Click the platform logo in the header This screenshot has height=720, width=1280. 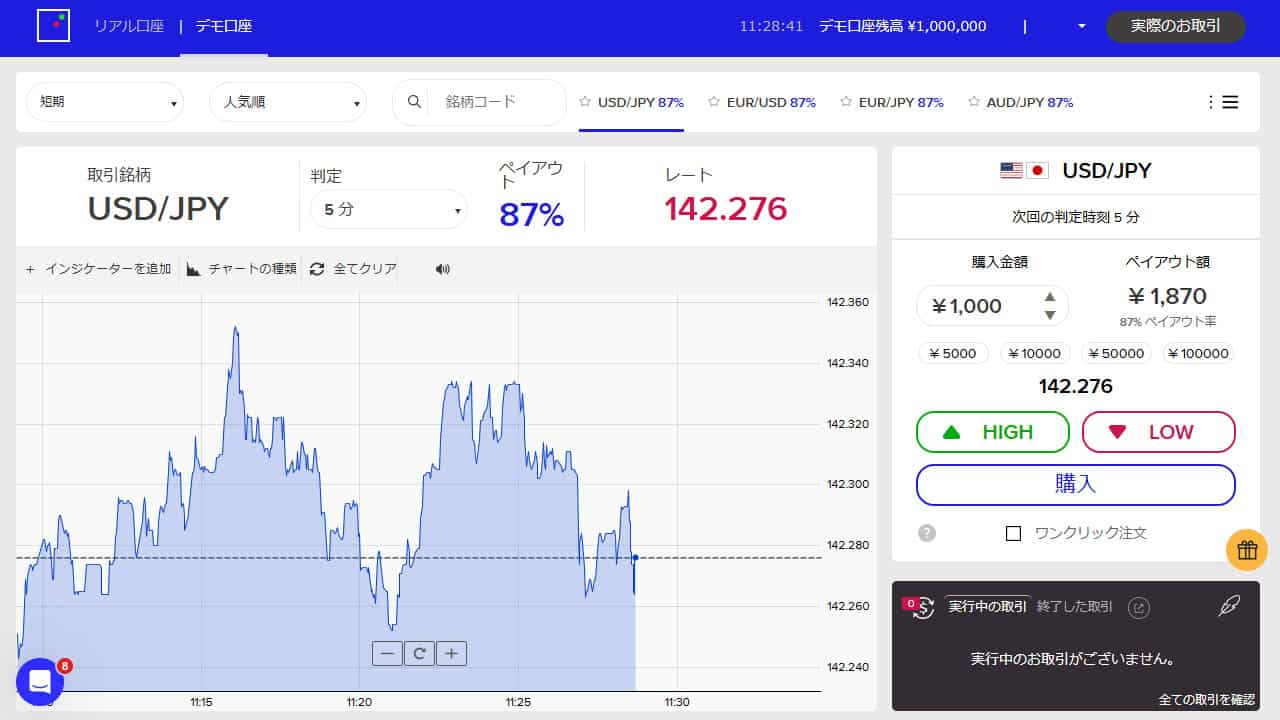click(x=53, y=25)
